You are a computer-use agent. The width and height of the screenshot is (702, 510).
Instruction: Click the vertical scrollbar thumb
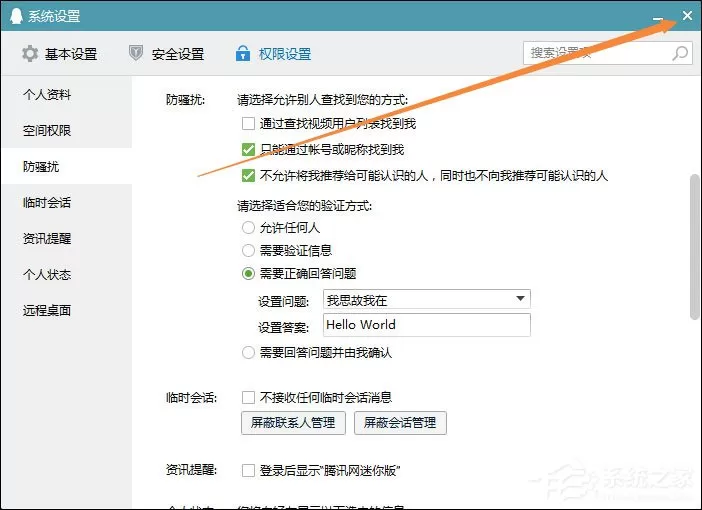pyautogui.click(x=694, y=246)
